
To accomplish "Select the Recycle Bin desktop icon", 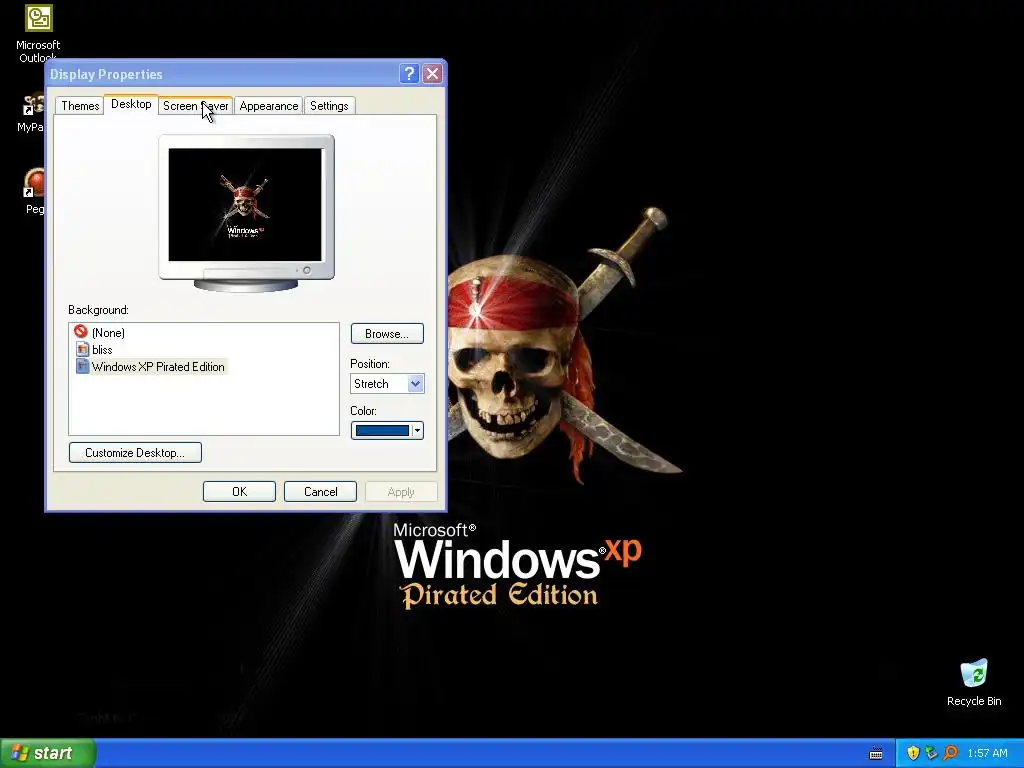I will pyautogui.click(x=974, y=683).
